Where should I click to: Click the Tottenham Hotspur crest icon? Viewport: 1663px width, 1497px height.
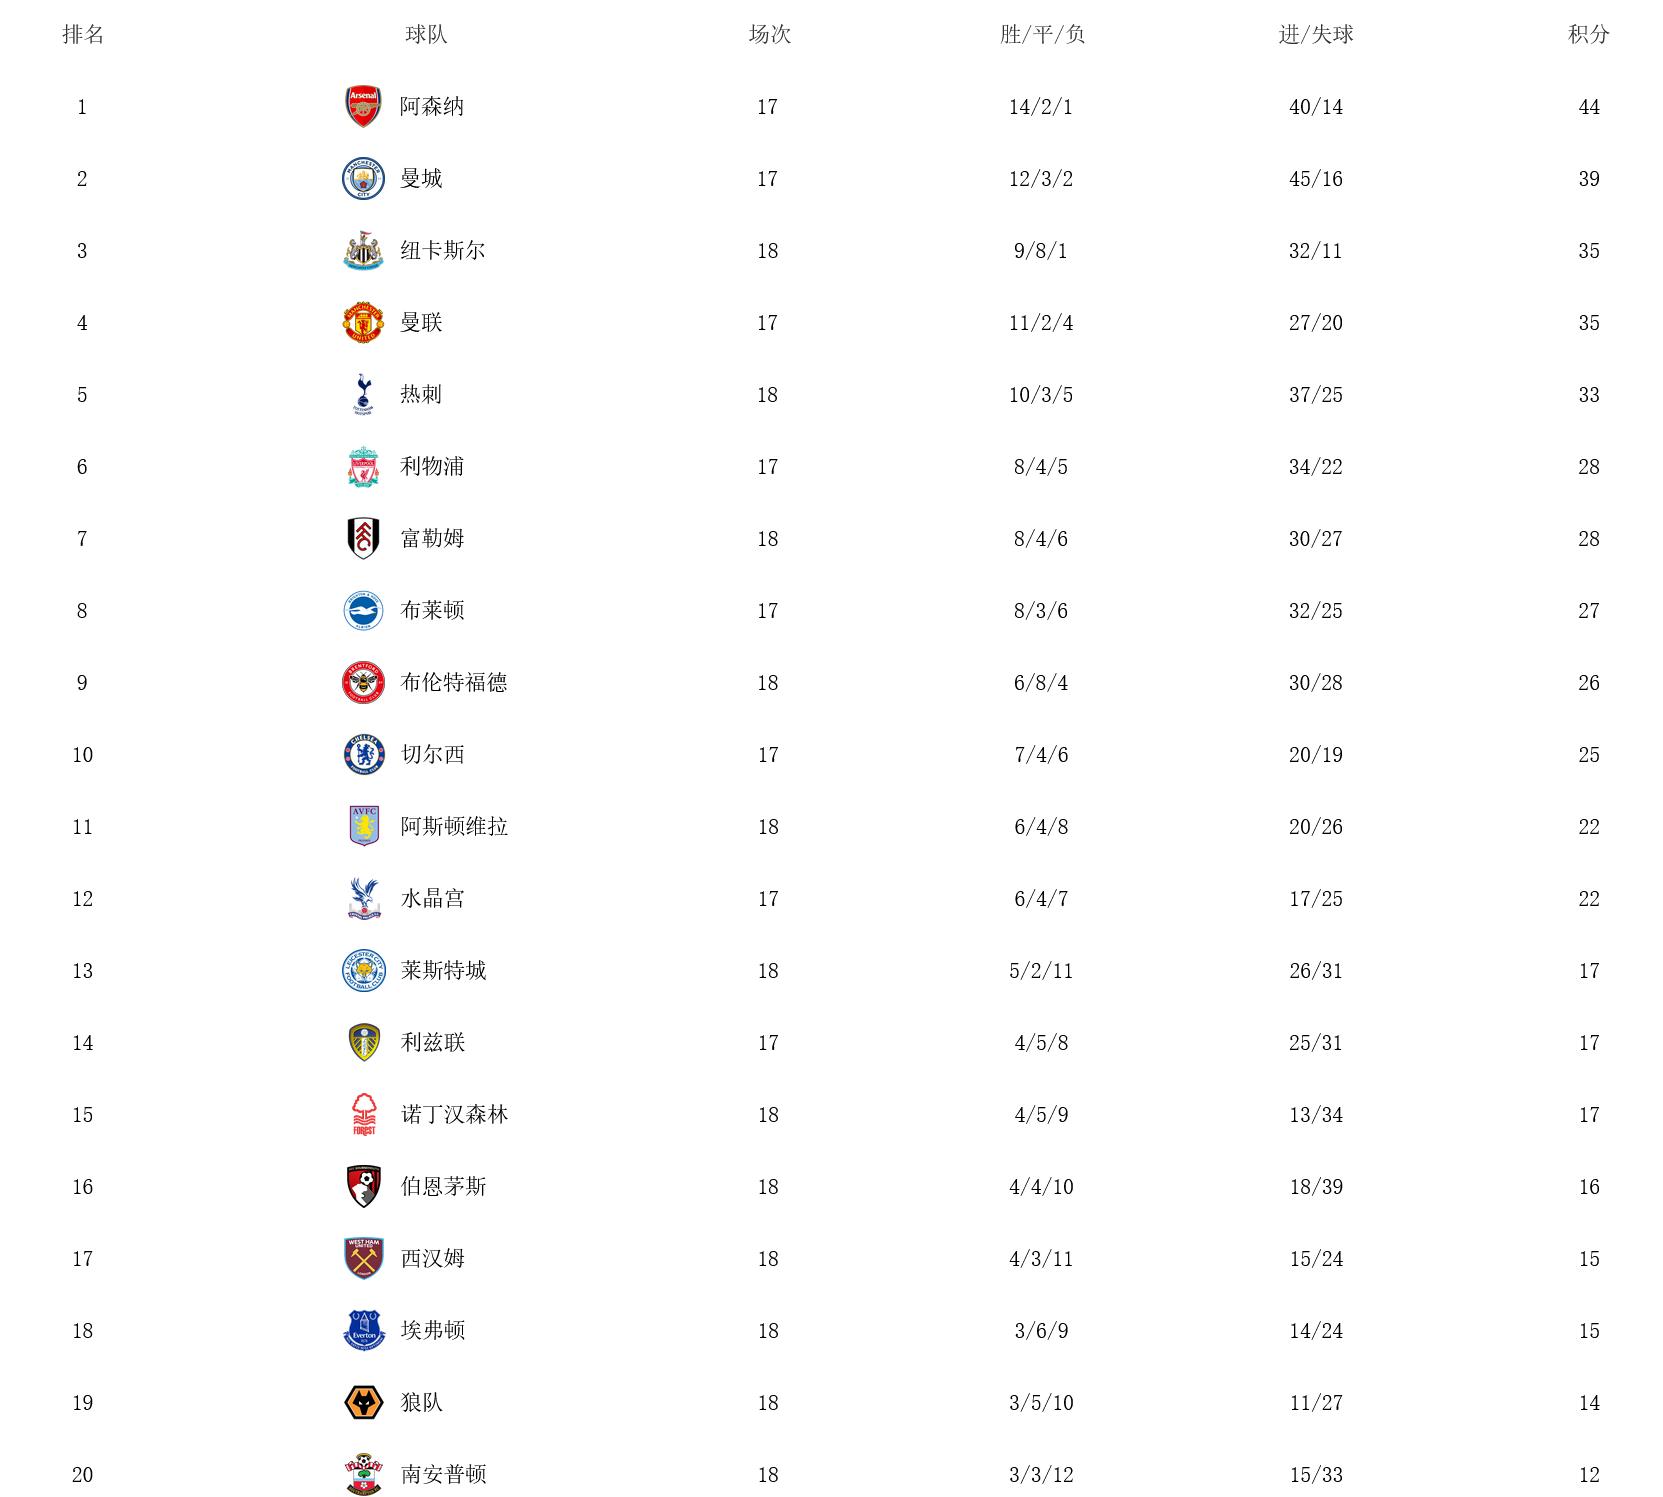363,395
